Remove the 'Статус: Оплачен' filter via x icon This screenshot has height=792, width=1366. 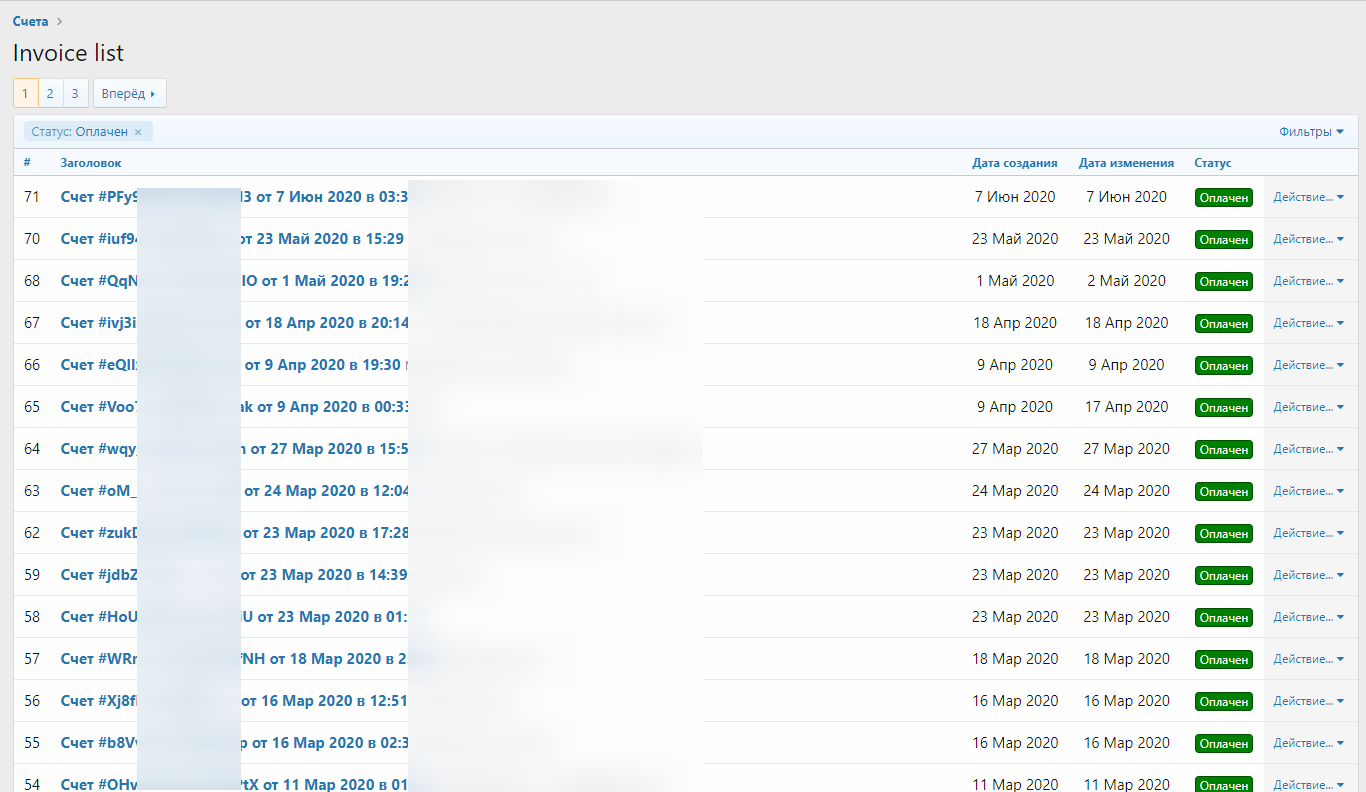[x=138, y=132]
